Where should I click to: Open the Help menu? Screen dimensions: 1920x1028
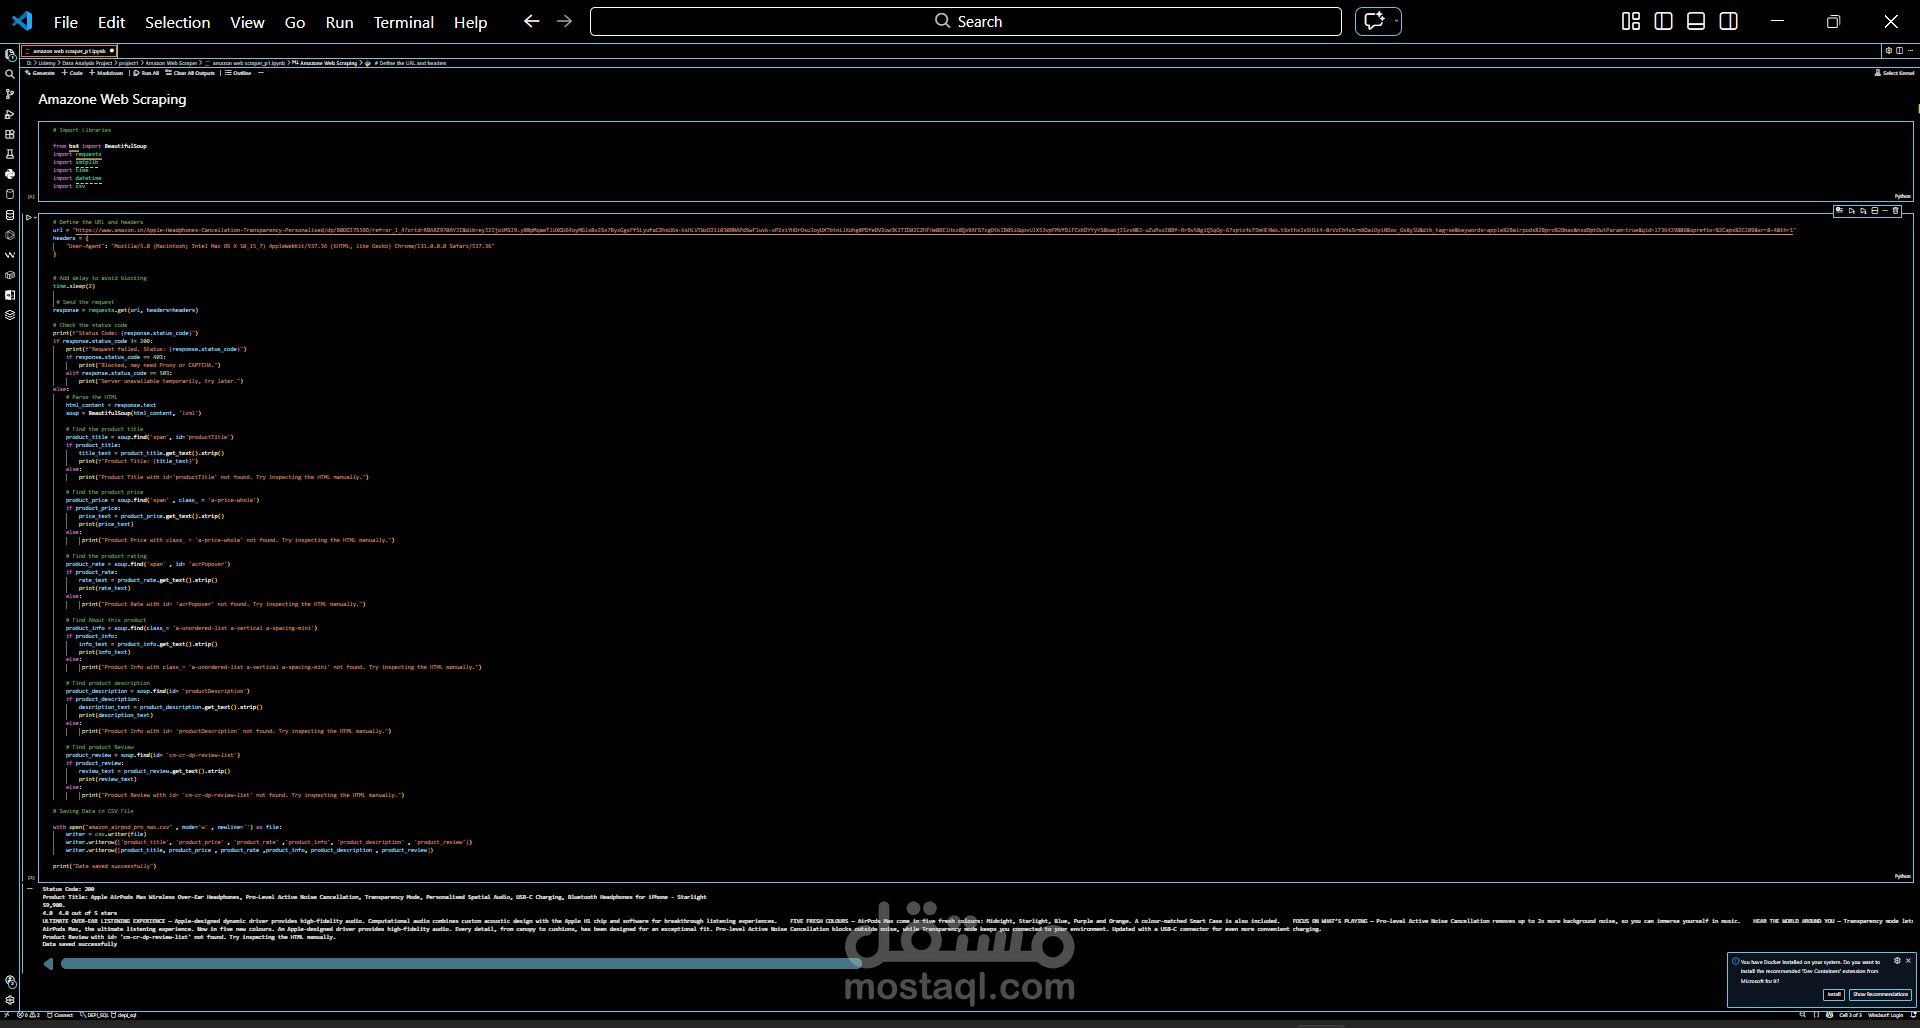click(470, 22)
